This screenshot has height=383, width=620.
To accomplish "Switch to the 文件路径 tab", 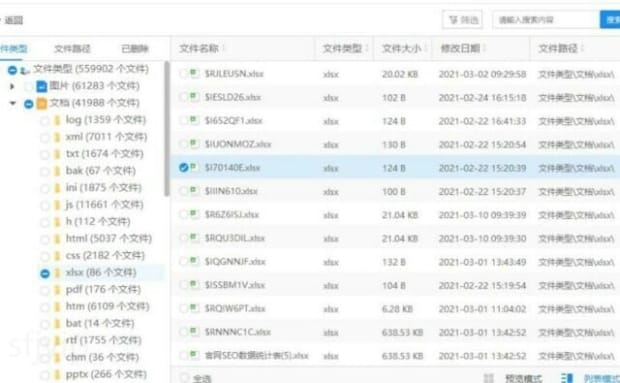I will pyautogui.click(x=72, y=49).
